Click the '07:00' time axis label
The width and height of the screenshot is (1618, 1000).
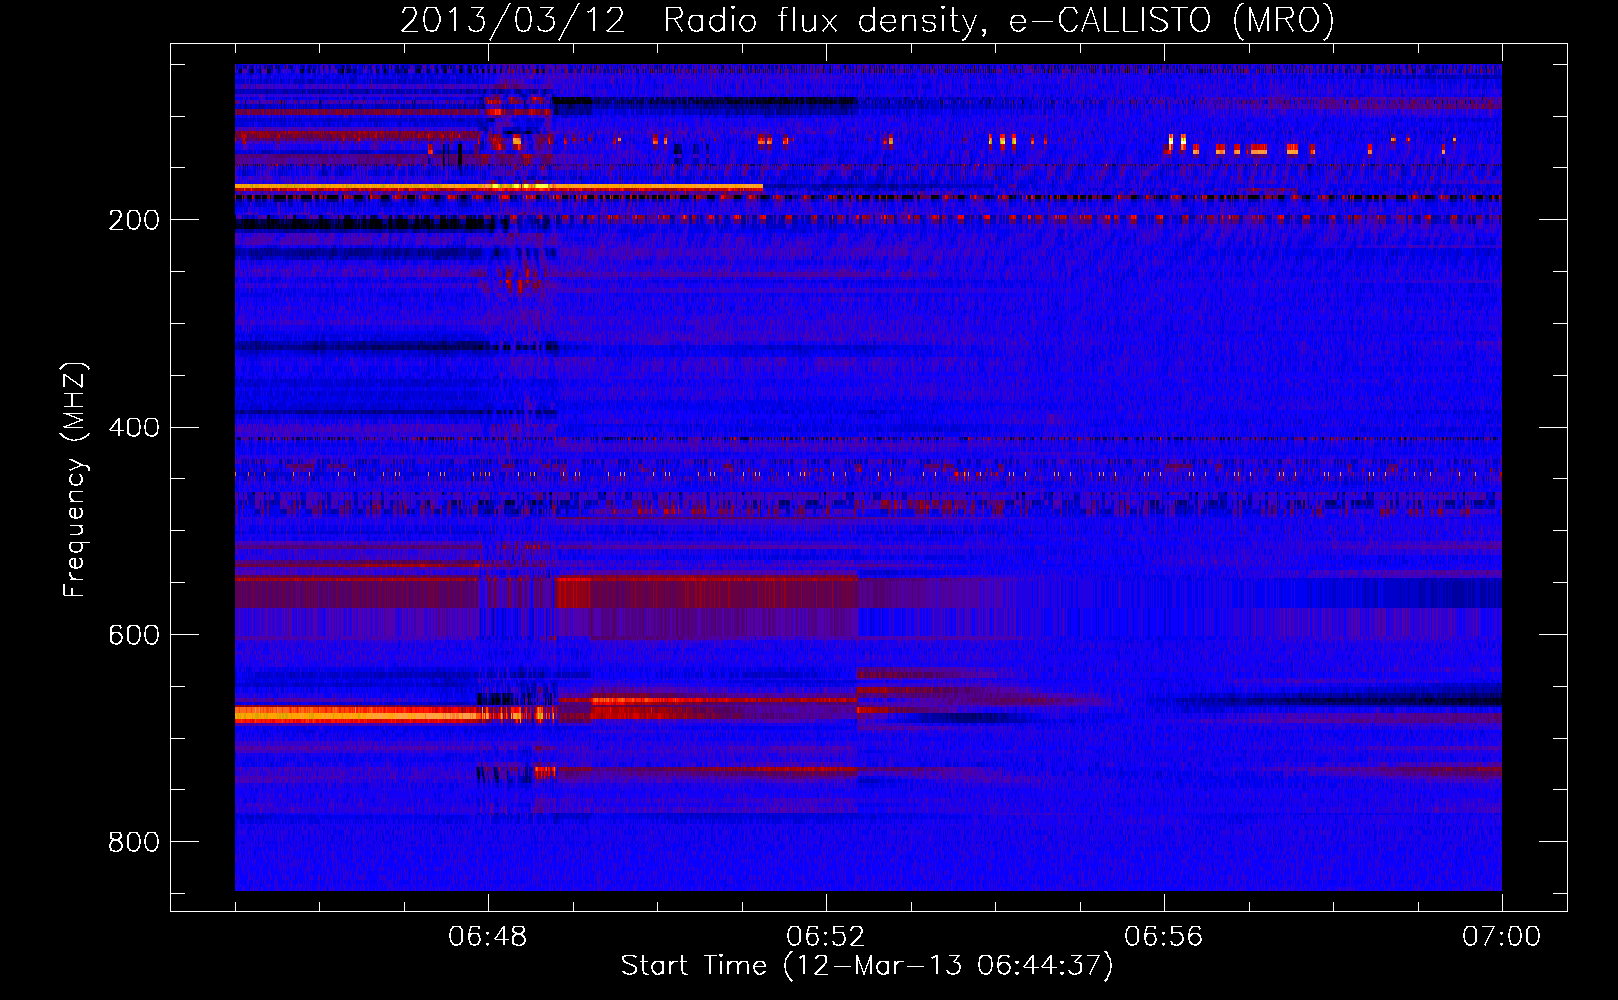point(1501,937)
